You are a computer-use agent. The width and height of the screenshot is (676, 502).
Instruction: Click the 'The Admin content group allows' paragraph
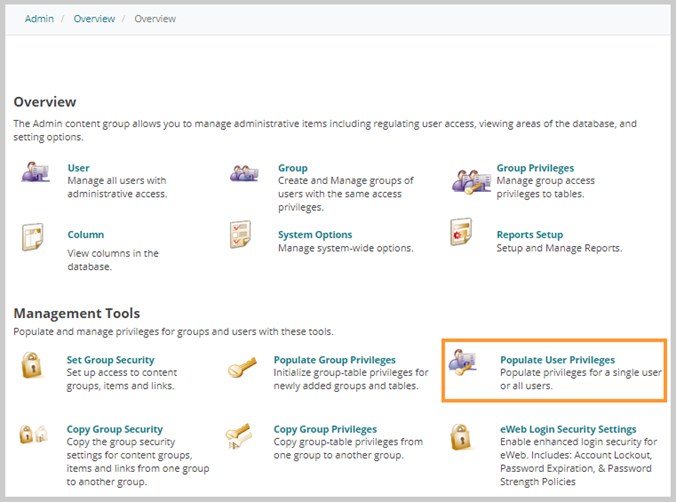click(325, 130)
